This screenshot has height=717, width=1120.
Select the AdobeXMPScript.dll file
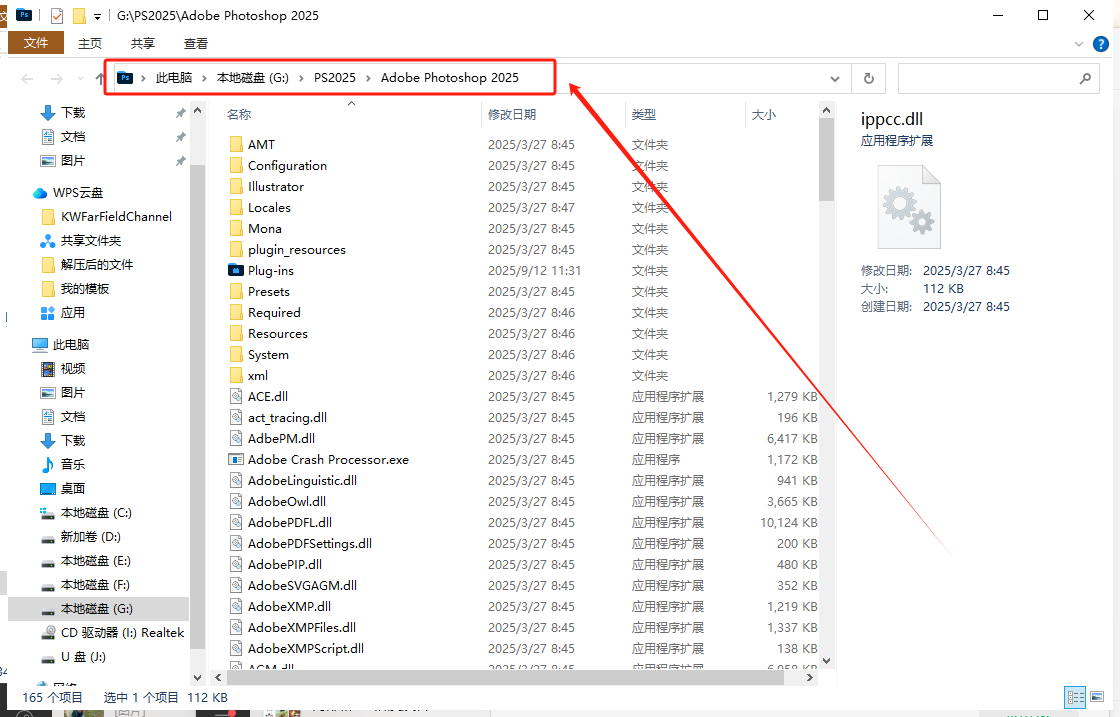tap(306, 648)
